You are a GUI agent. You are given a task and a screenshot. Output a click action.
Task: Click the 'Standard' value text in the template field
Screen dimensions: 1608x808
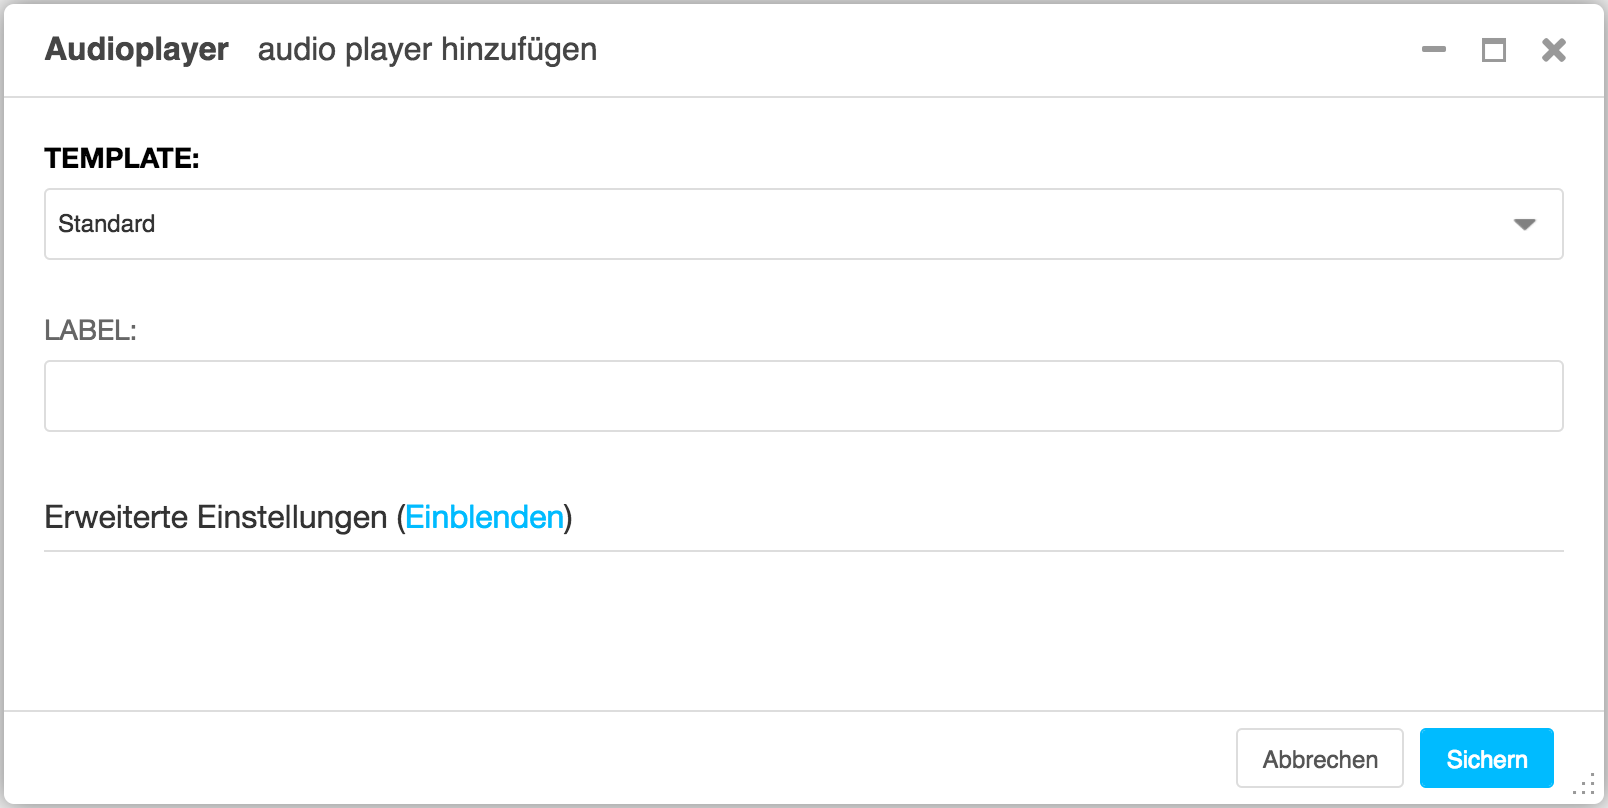coord(107,224)
